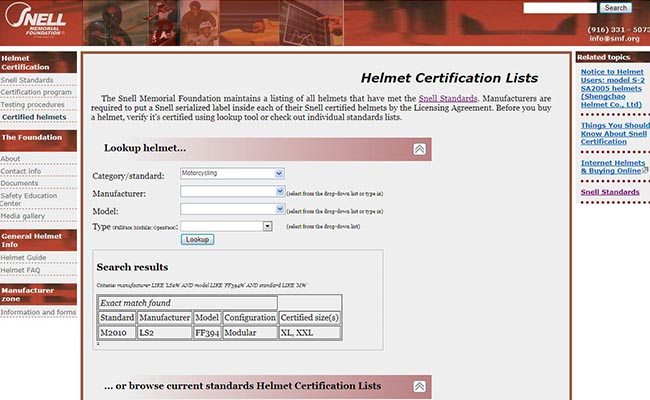Open Safety Education Center link
This screenshot has height=400, width=650.
(x=29, y=199)
